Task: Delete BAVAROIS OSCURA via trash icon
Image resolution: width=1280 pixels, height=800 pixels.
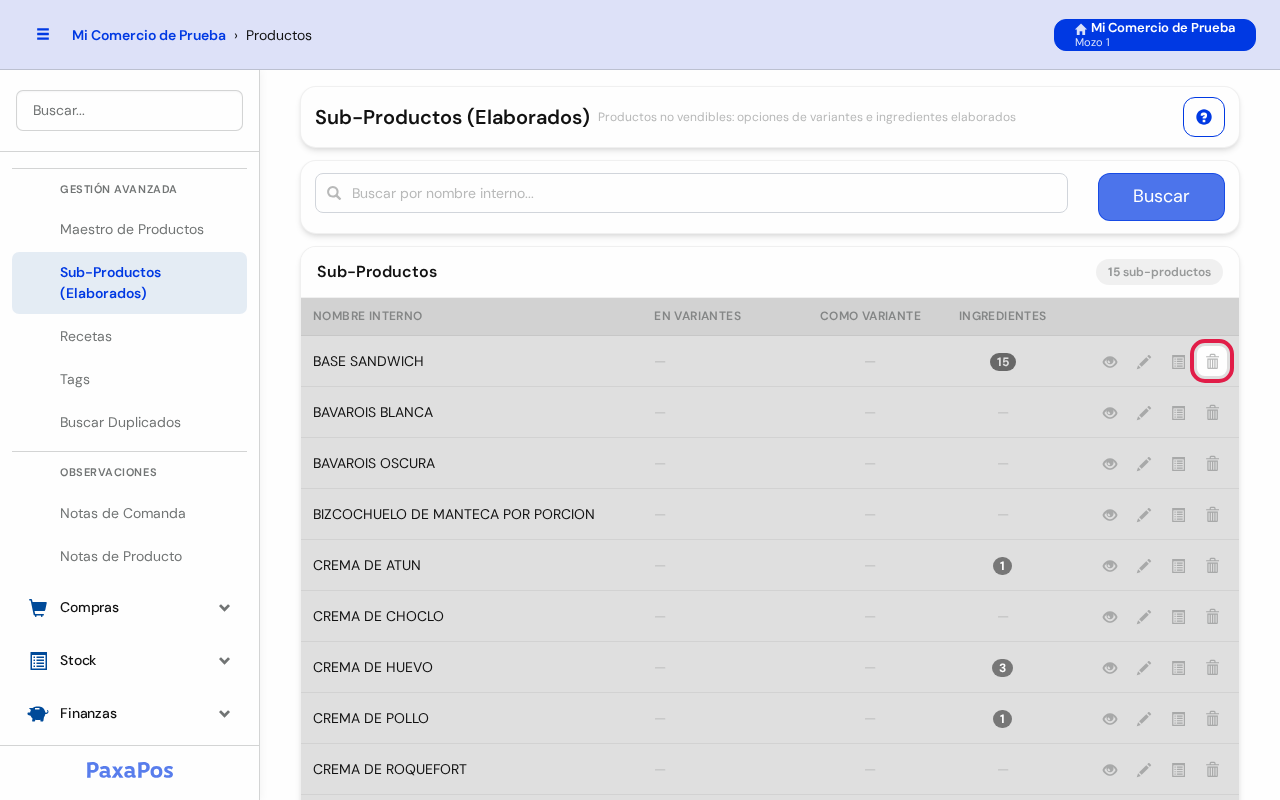Action: coord(1212,464)
